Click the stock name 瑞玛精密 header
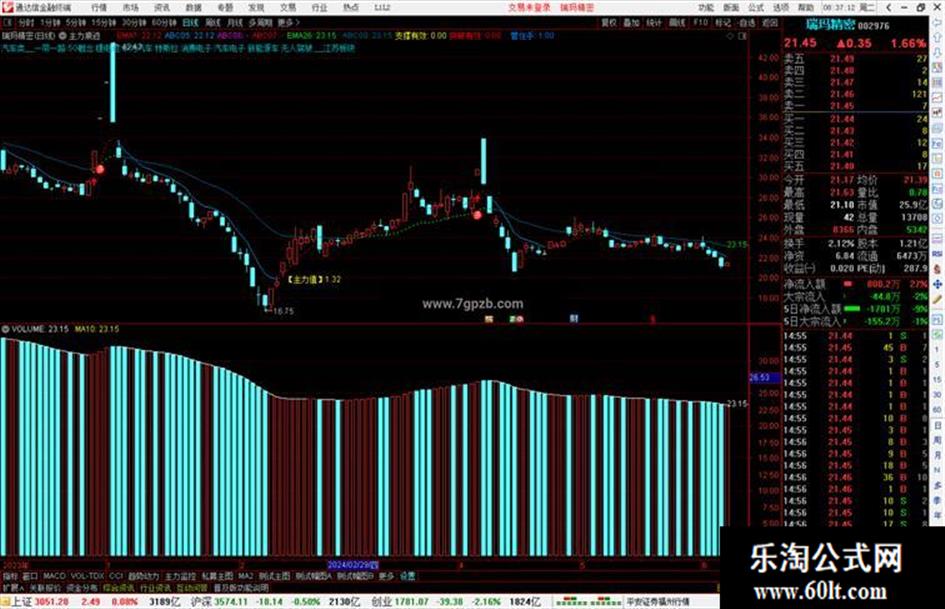The image size is (945, 609). pos(830,25)
